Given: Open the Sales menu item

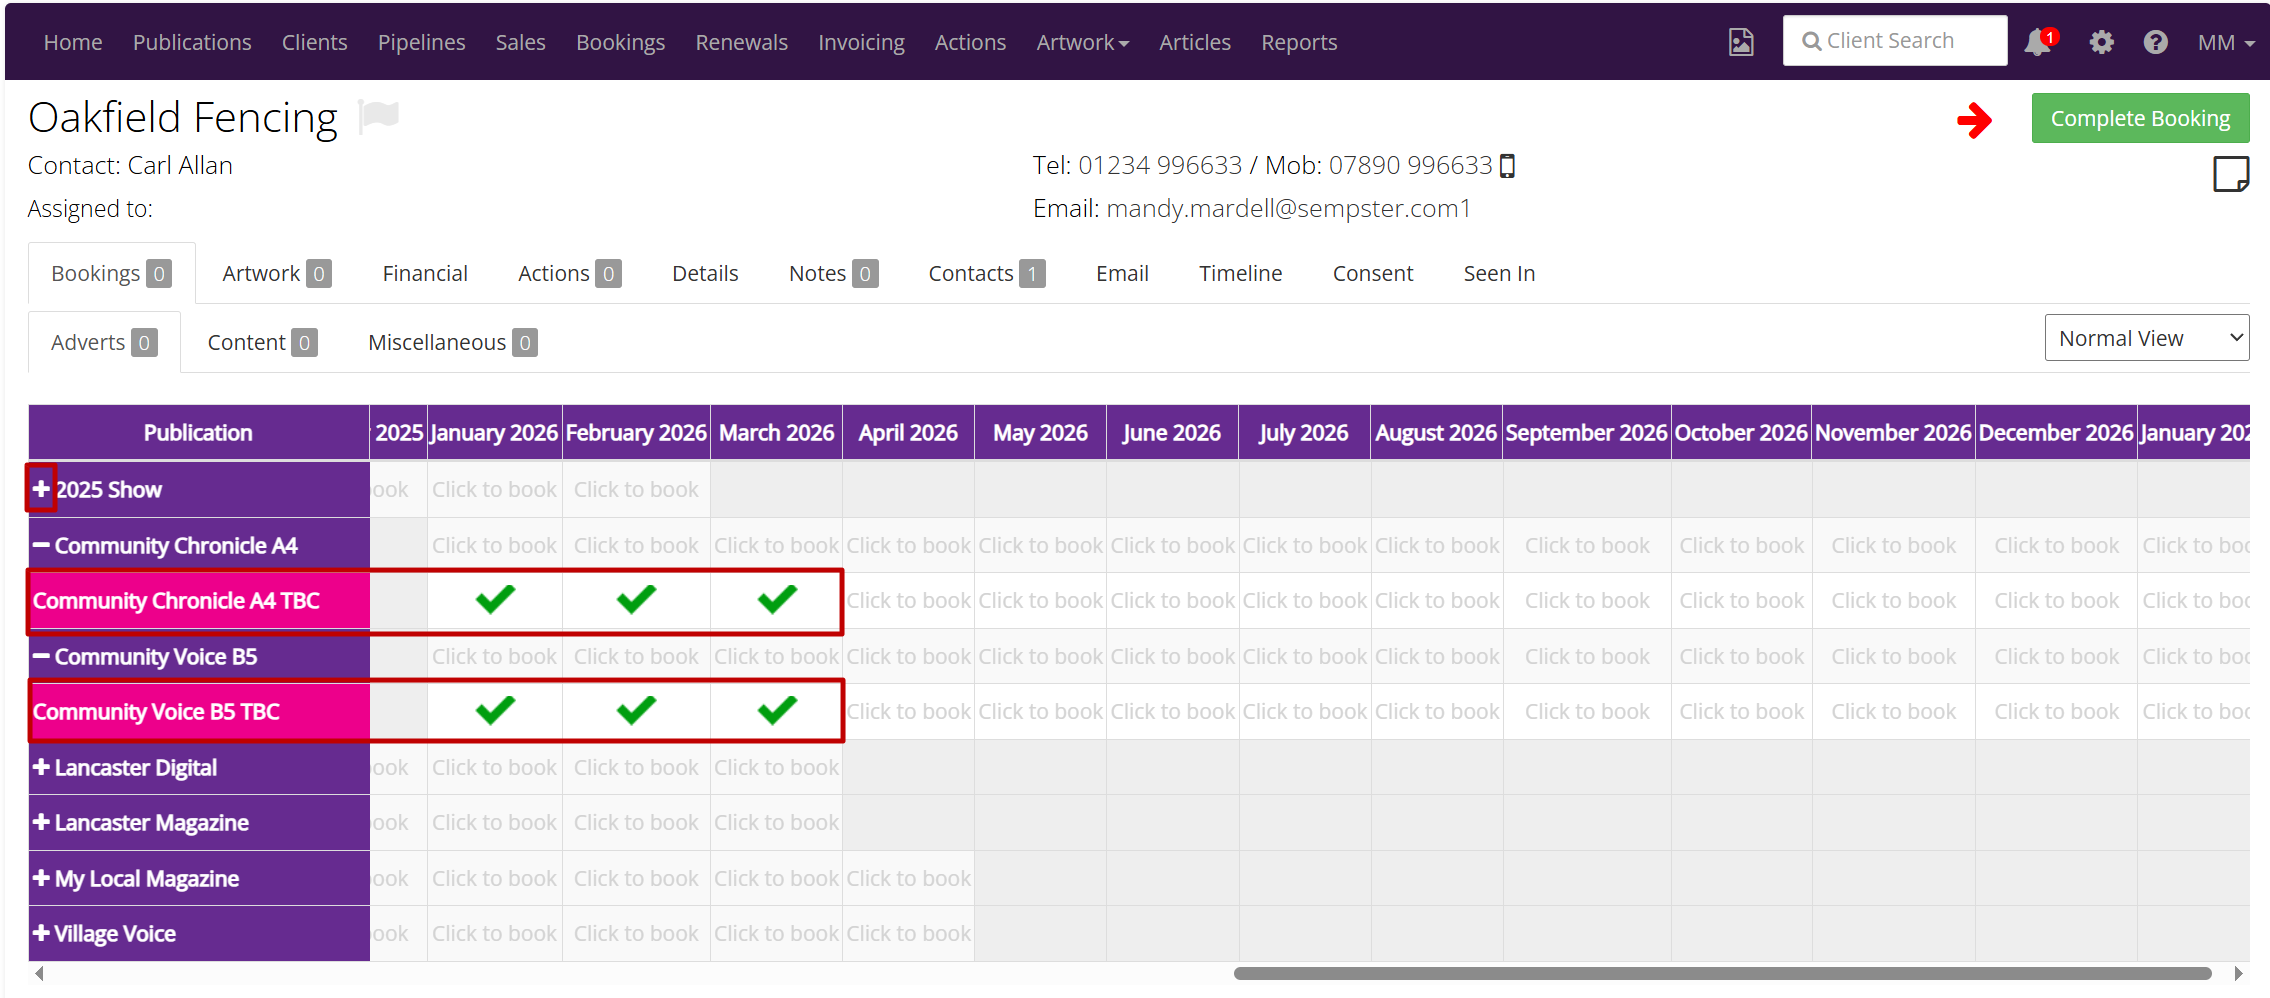Looking at the screenshot, I should (x=520, y=42).
